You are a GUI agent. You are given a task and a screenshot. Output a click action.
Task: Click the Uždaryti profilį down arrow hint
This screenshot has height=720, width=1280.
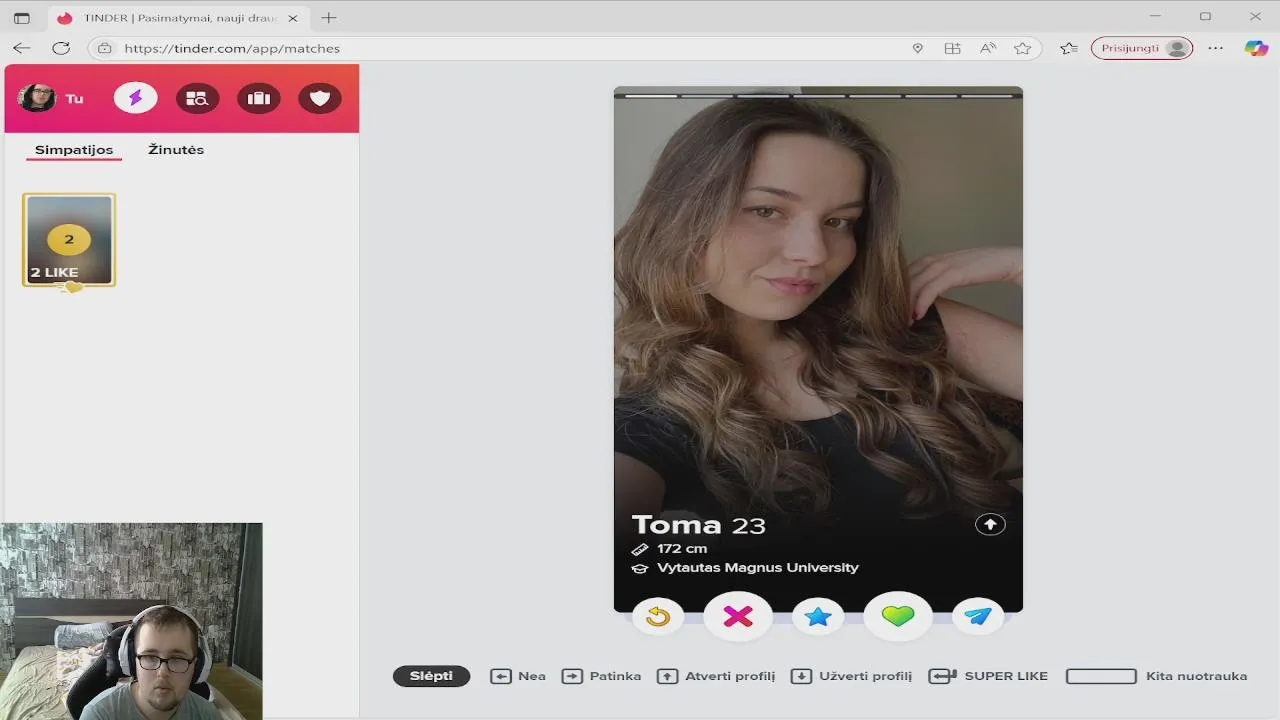(851, 676)
